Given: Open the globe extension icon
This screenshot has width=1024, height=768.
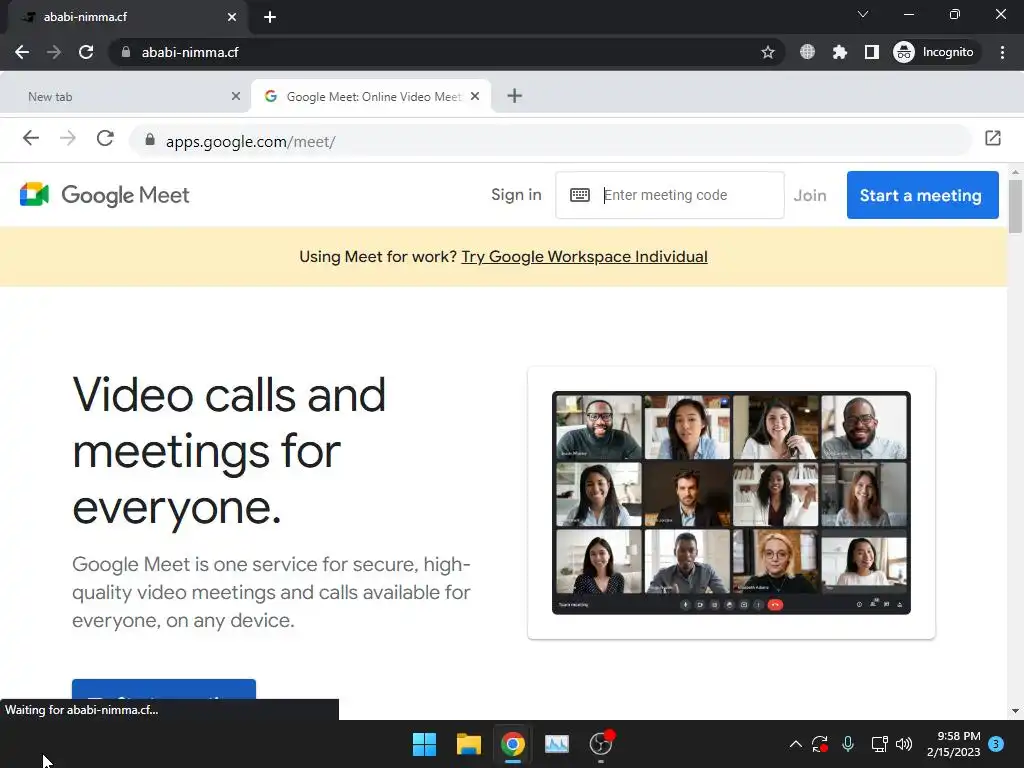Looking at the screenshot, I should pos(807,52).
